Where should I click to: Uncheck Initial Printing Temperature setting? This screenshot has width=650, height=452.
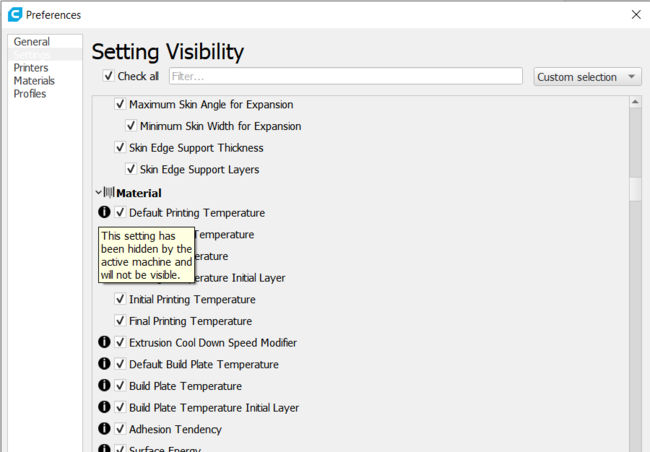click(x=120, y=299)
